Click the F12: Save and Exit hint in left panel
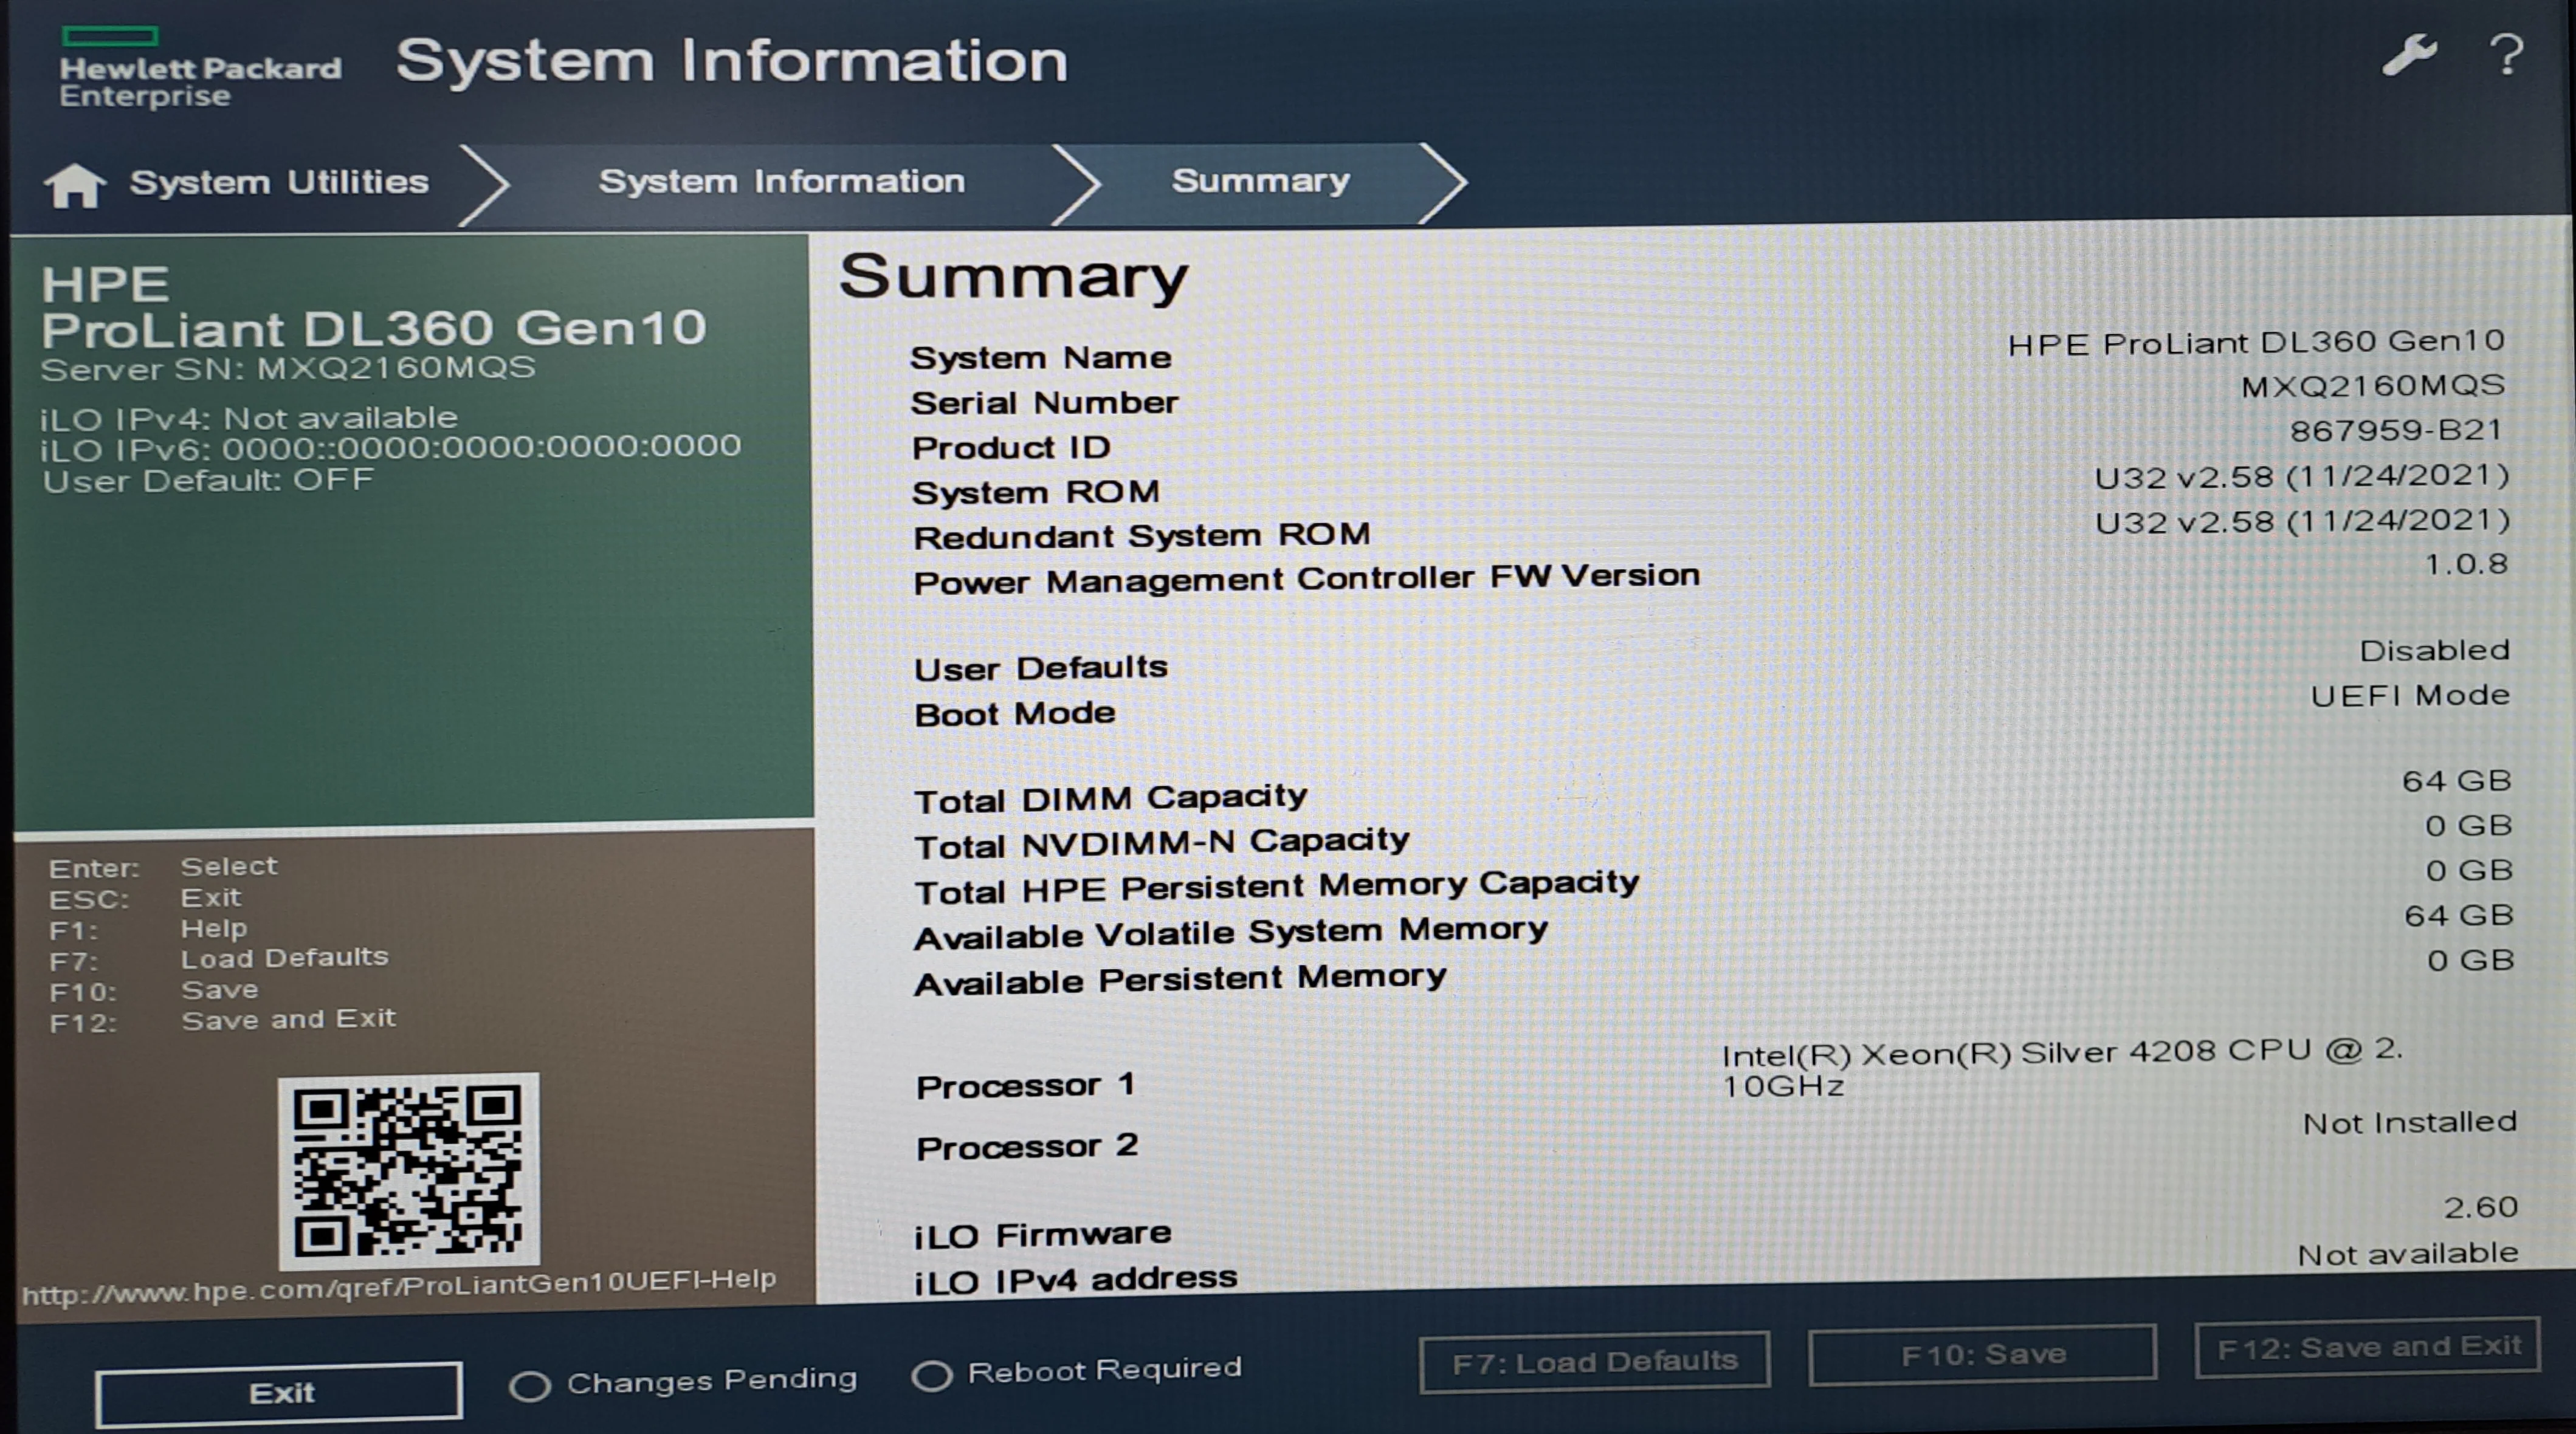2576x1434 pixels. point(222,1021)
